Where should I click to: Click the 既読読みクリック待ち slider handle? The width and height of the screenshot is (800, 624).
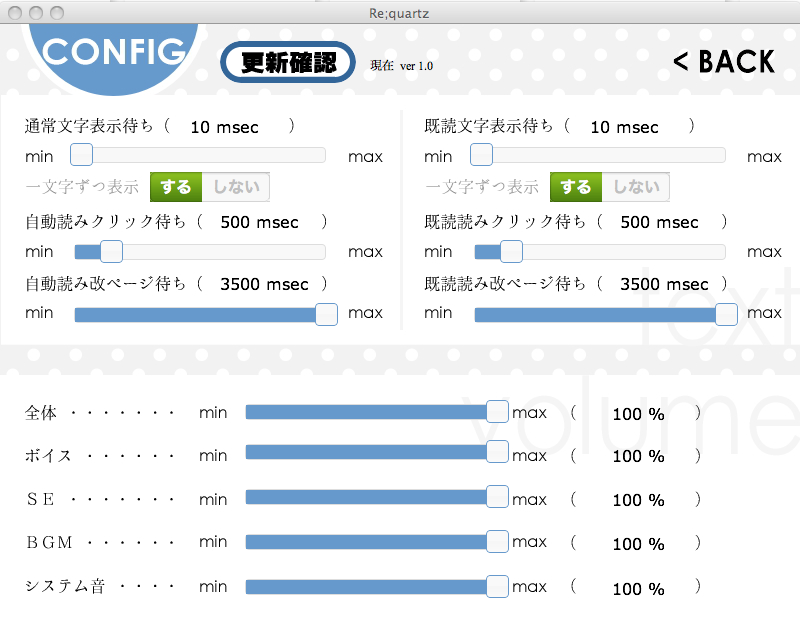coord(511,252)
